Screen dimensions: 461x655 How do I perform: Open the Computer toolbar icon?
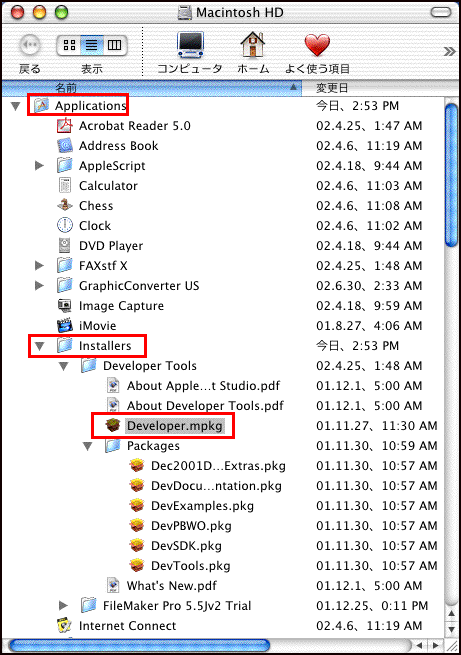pyautogui.click(x=190, y=45)
